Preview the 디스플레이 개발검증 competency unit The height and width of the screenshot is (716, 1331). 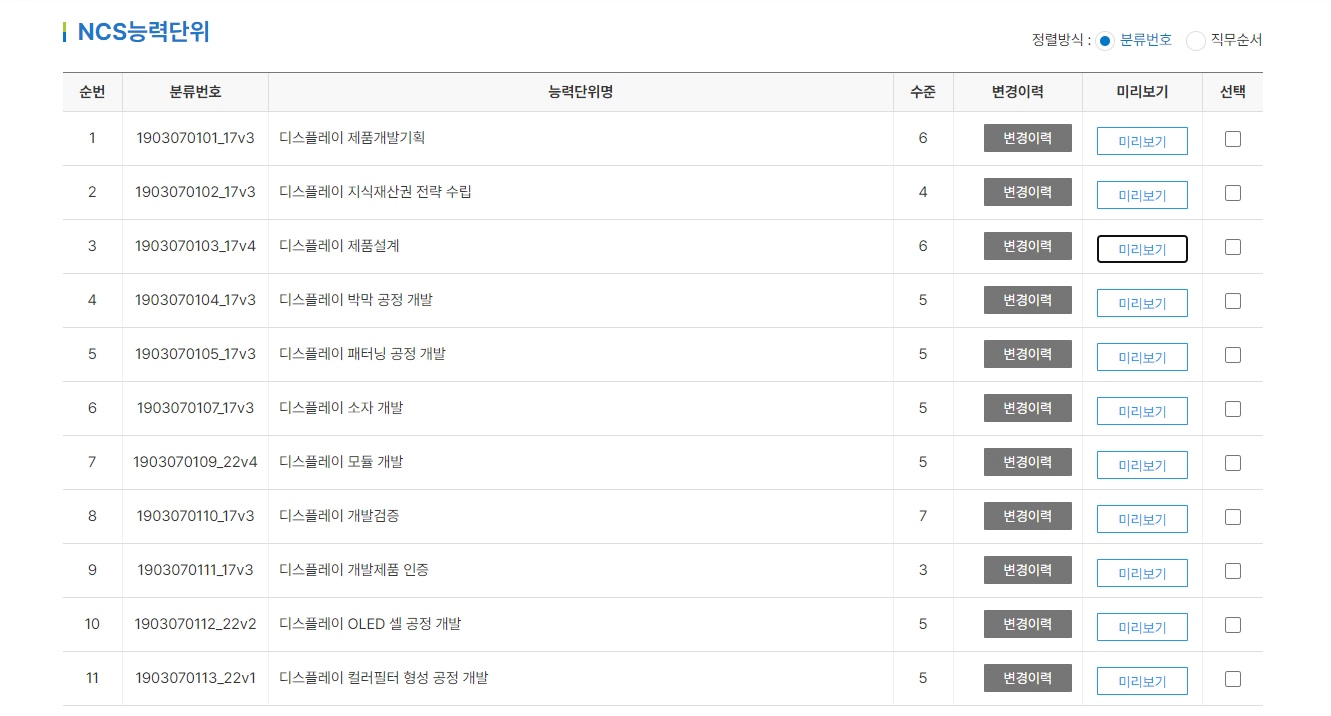point(1142,518)
